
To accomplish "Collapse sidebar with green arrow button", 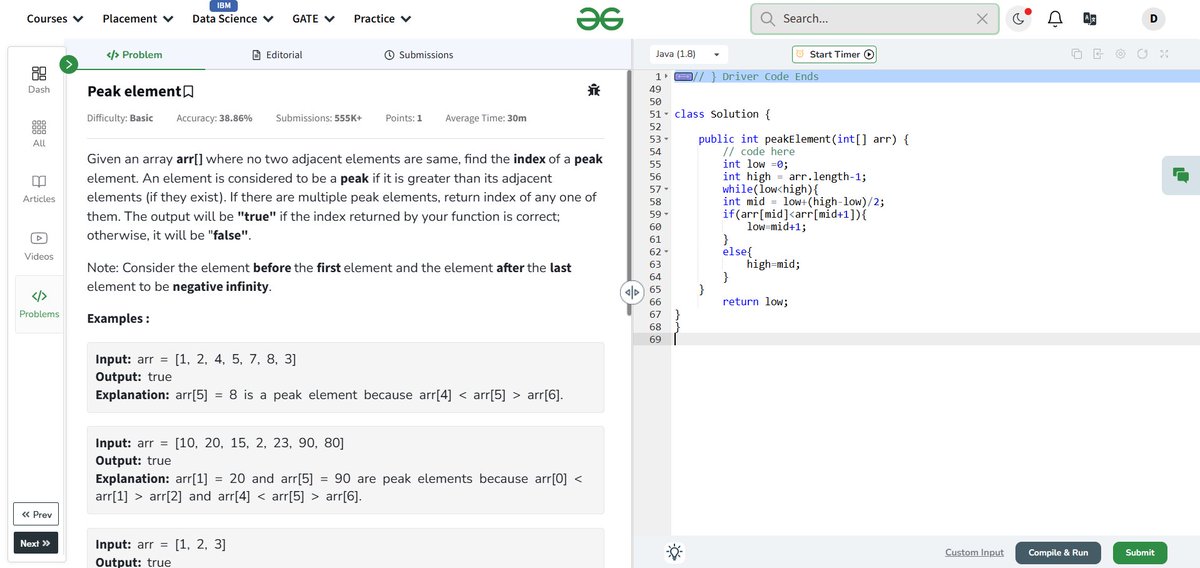I will 69,64.
